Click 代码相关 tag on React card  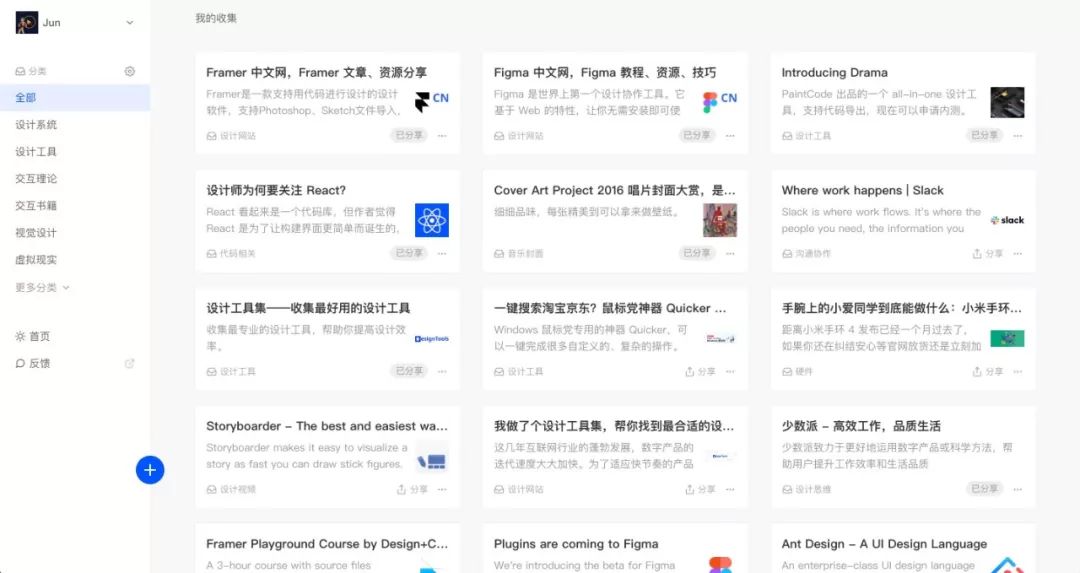pyautogui.click(x=231, y=253)
